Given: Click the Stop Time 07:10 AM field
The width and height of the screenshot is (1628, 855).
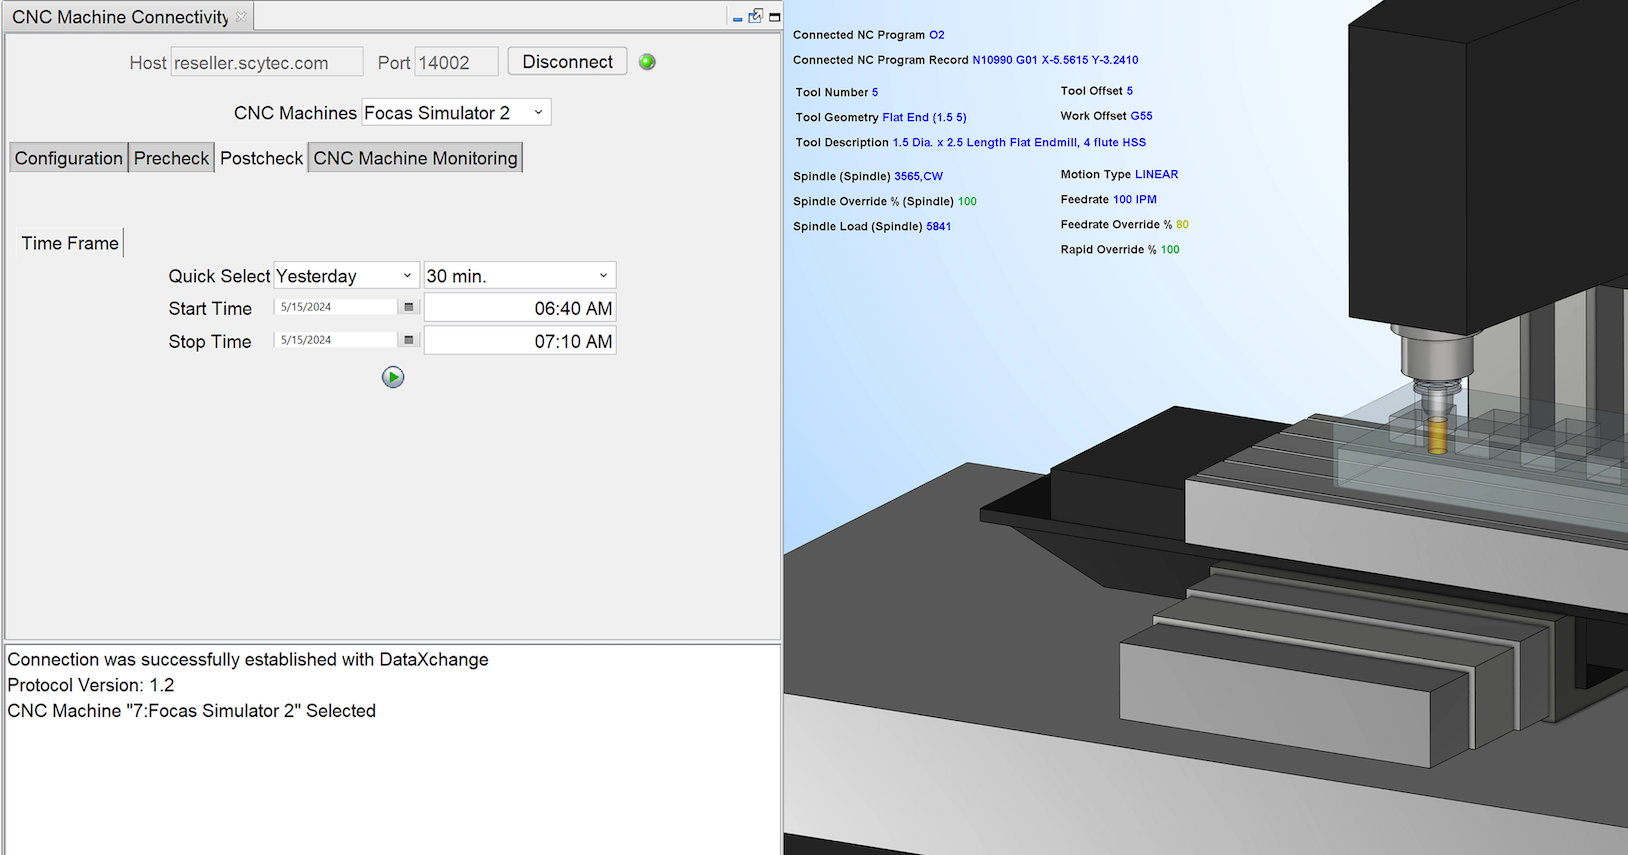Looking at the screenshot, I should (x=520, y=341).
